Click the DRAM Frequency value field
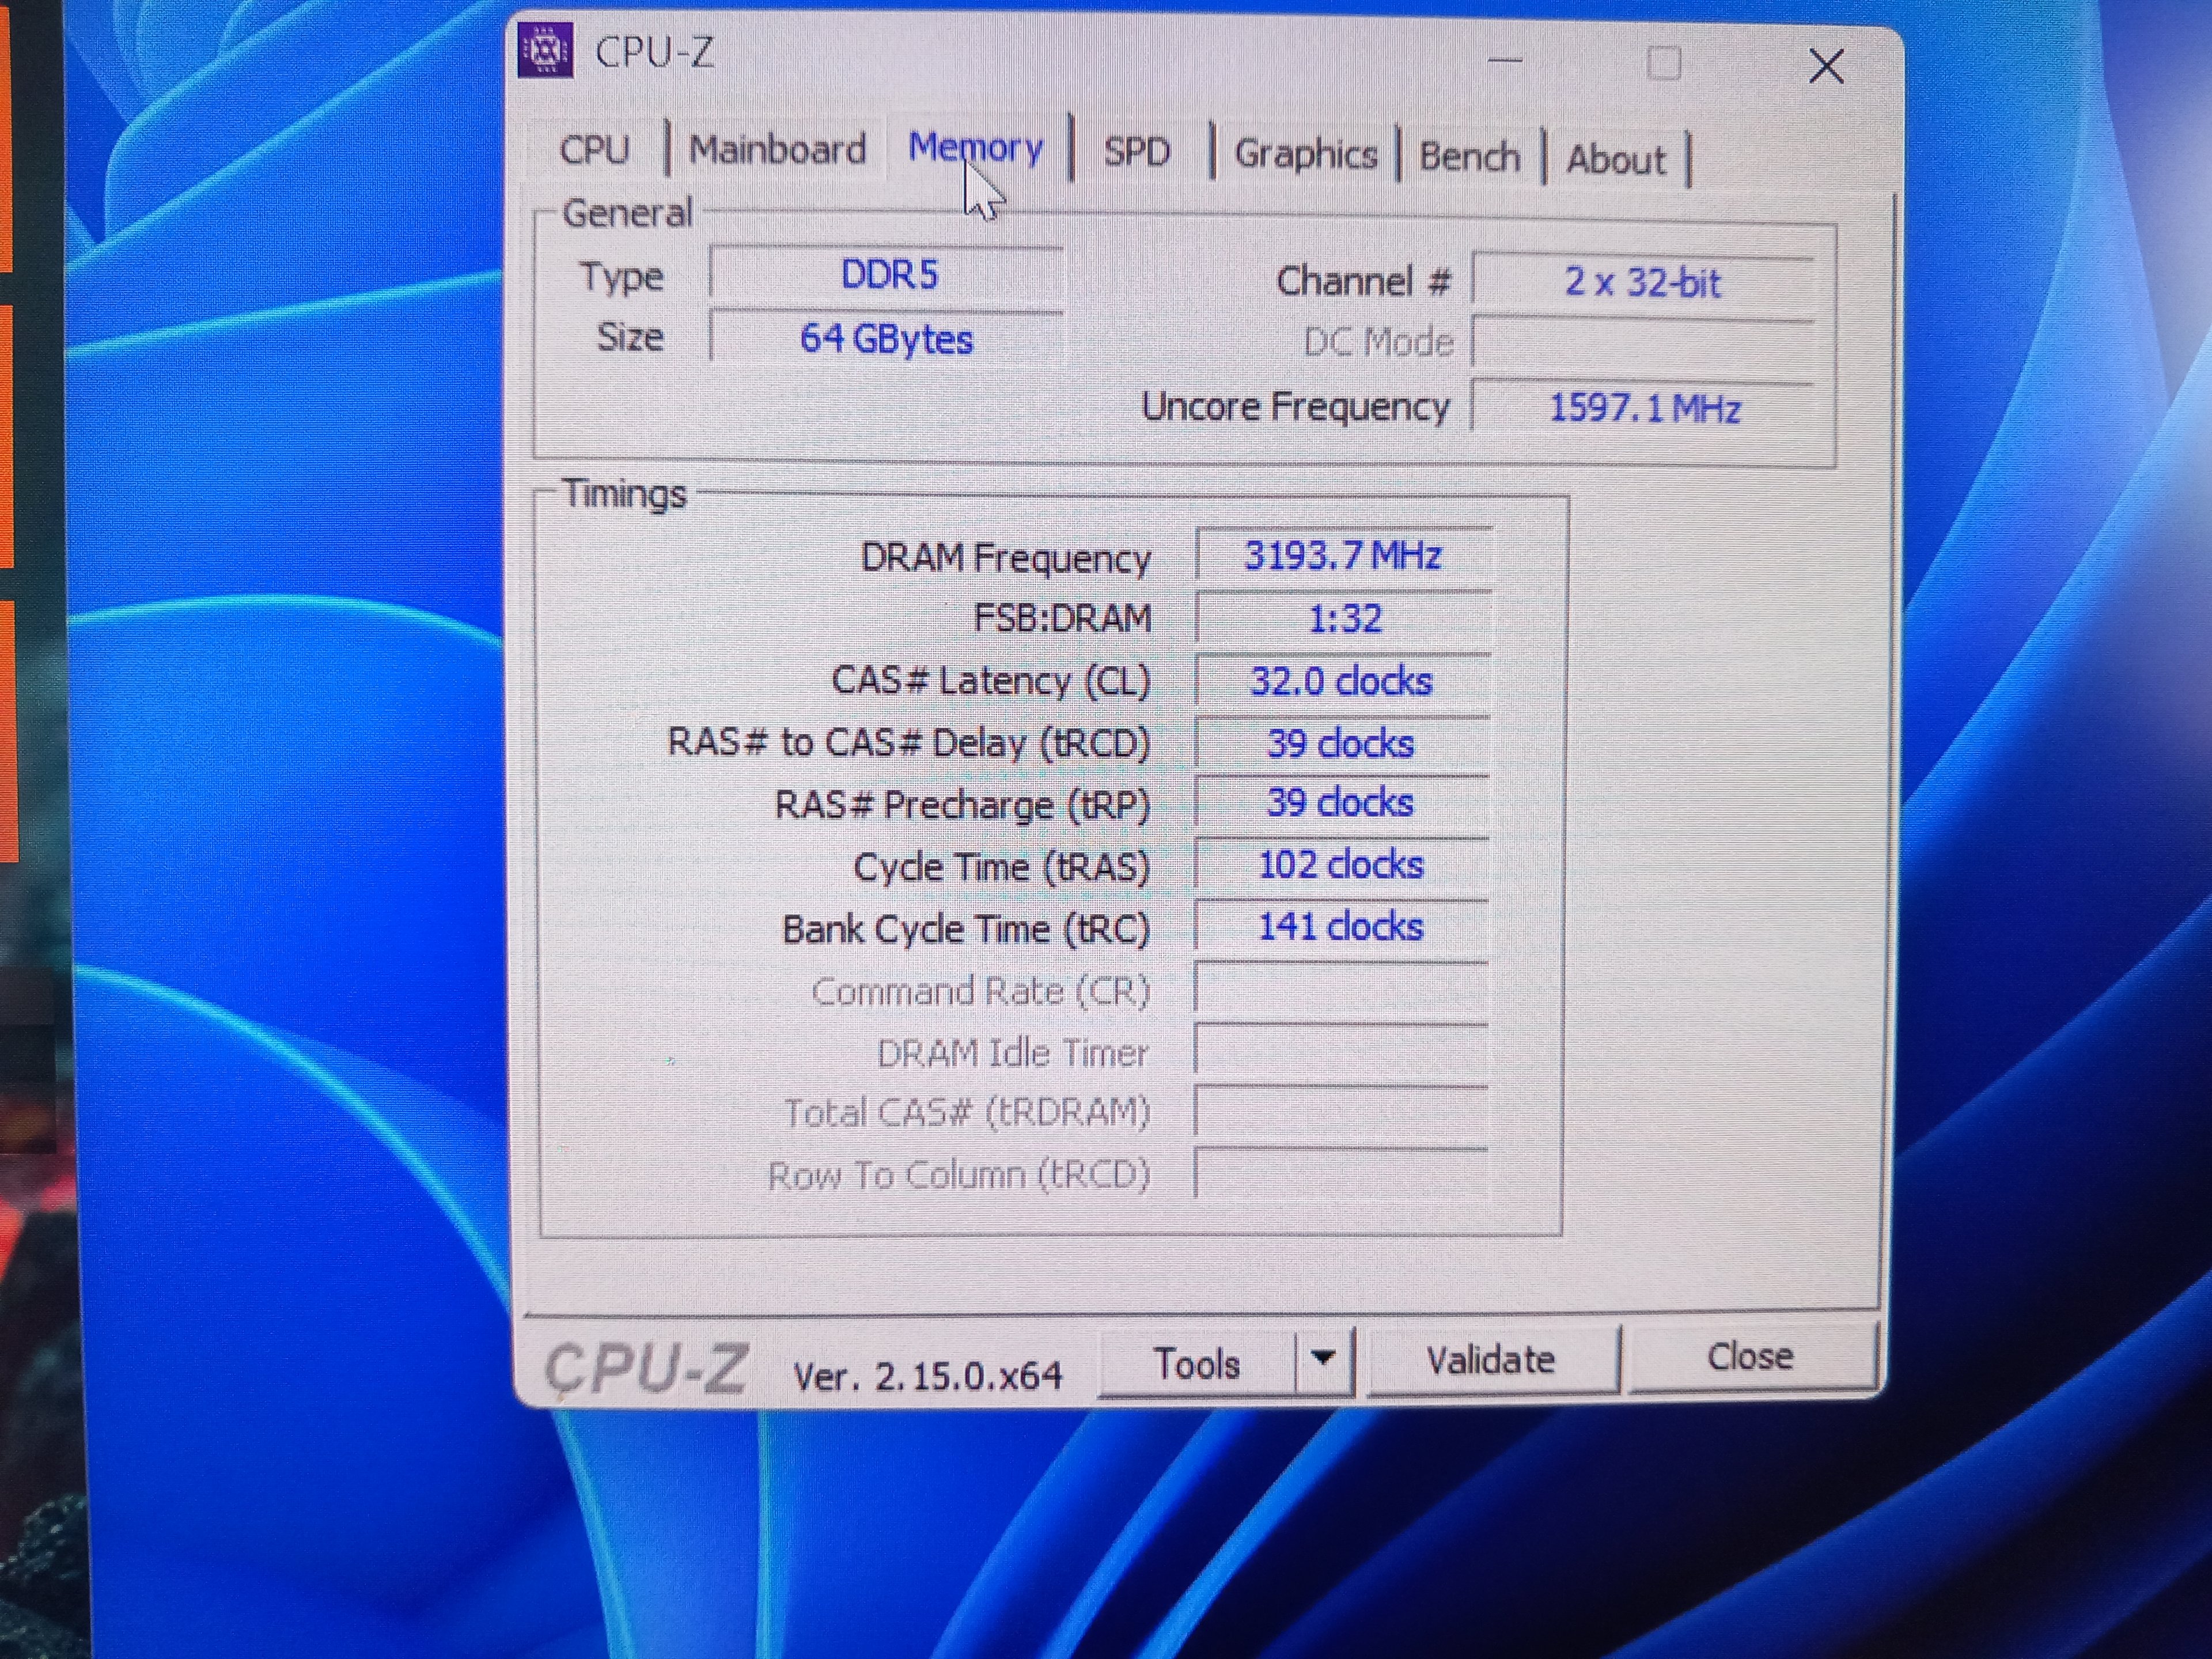The width and height of the screenshot is (2212, 1659). (1342, 556)
